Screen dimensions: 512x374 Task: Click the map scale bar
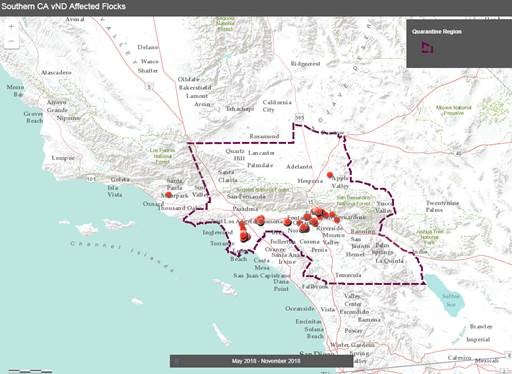tap(30, 371)
